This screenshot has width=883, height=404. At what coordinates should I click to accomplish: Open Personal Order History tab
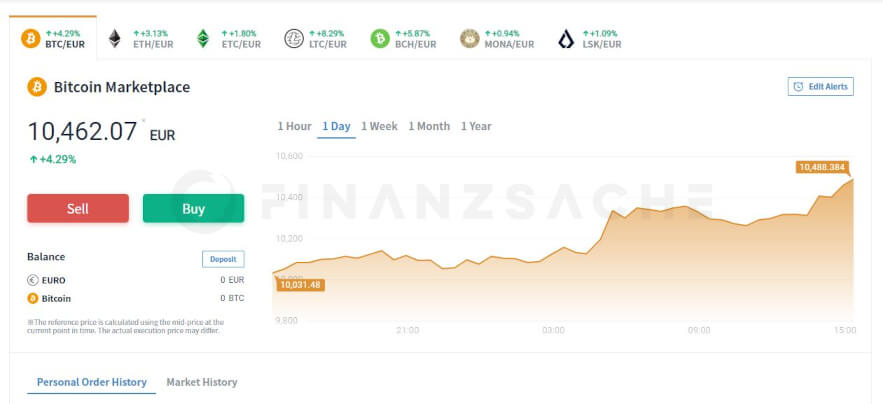92,382
